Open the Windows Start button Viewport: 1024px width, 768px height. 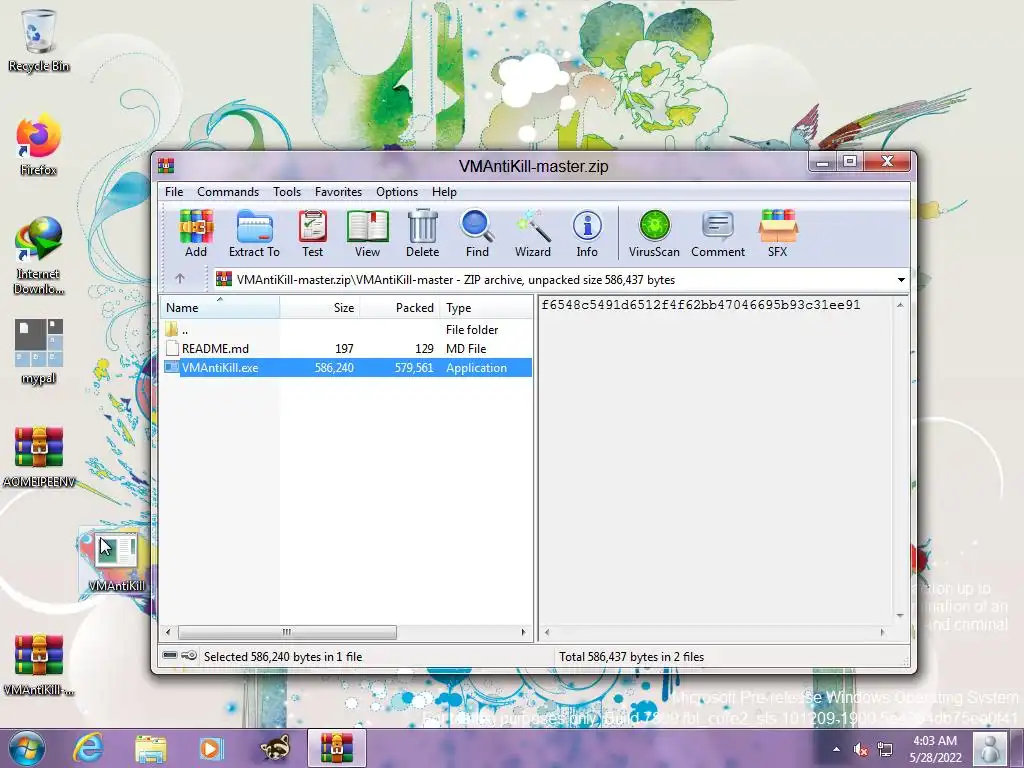point(26,748)
